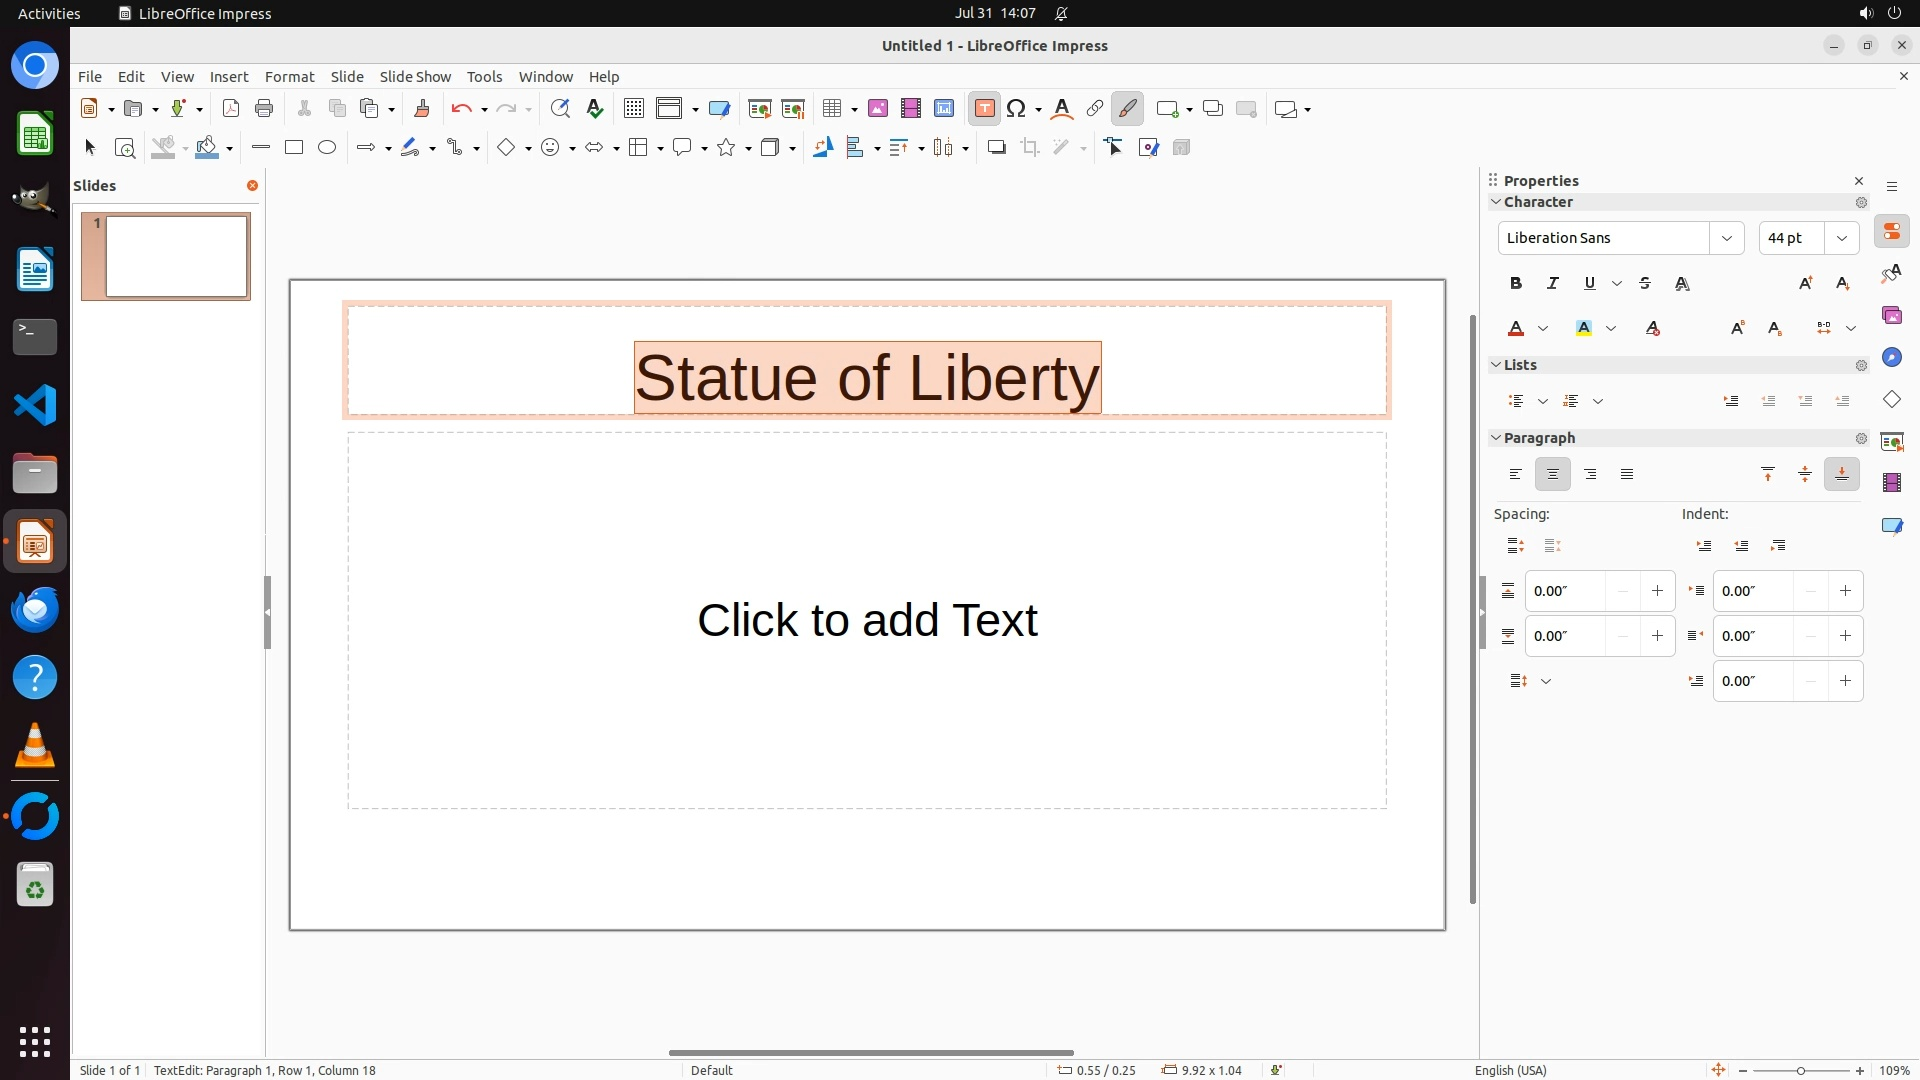Open the font name dropdown
Image resolution: width=1920 pixels, height=1080 pixels.
click(1726, 238)
